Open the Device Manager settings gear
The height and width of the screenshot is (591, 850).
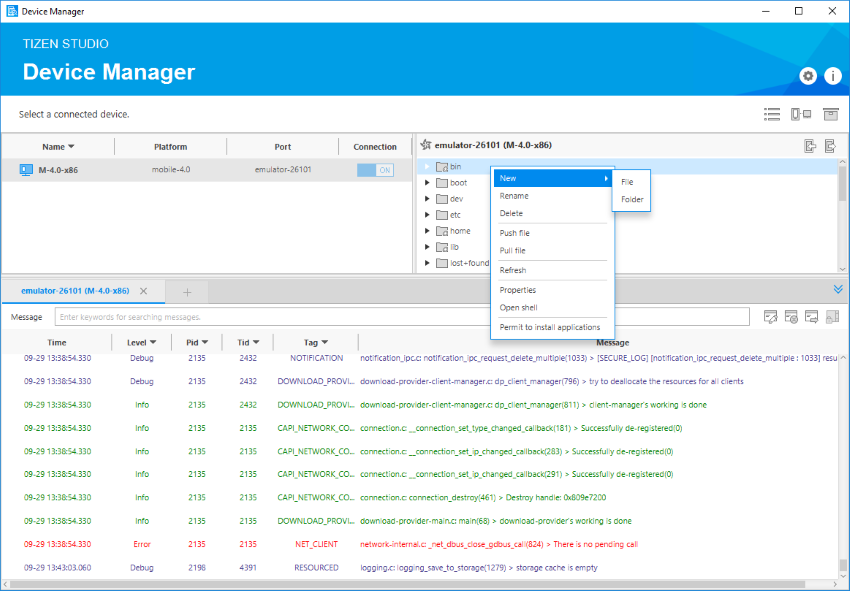pyautogui.click(x=809, y=75)
